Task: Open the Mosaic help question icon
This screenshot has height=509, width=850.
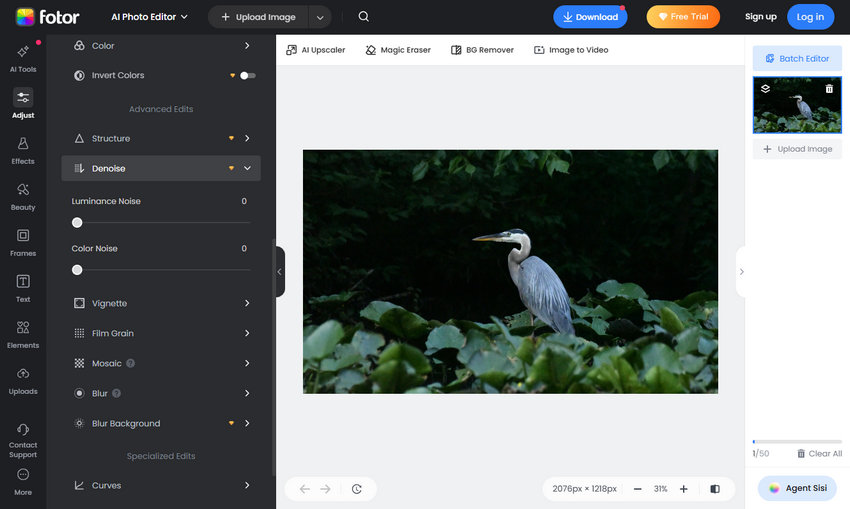Action: coord(131,363)
